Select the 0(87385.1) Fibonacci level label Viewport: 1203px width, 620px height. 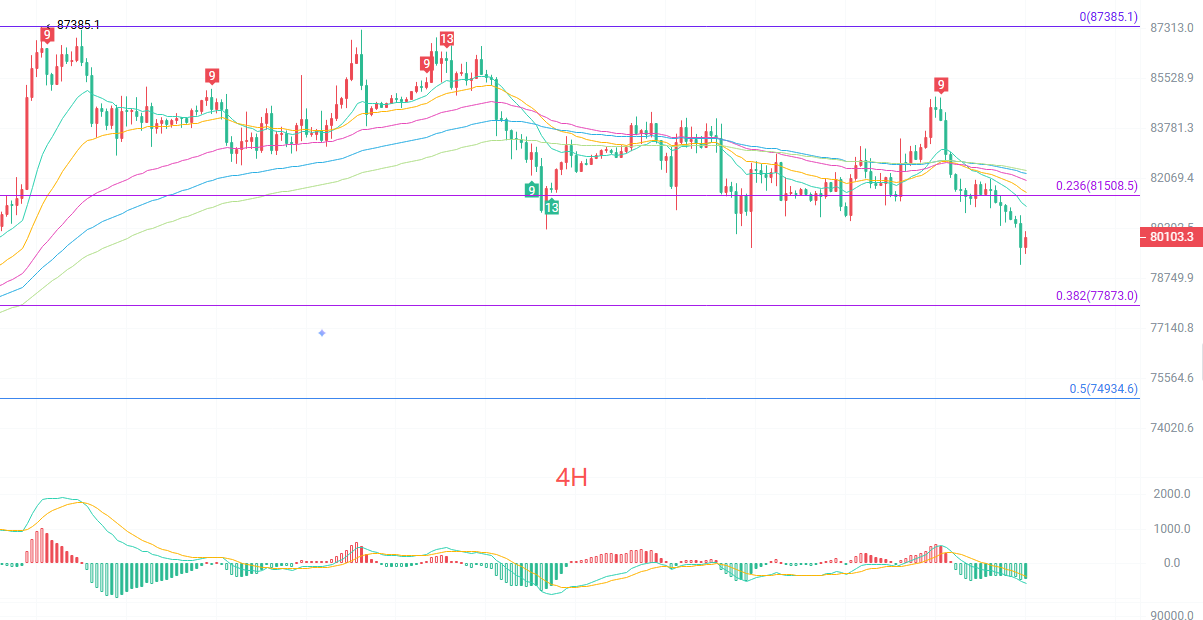pos(1108,17)
